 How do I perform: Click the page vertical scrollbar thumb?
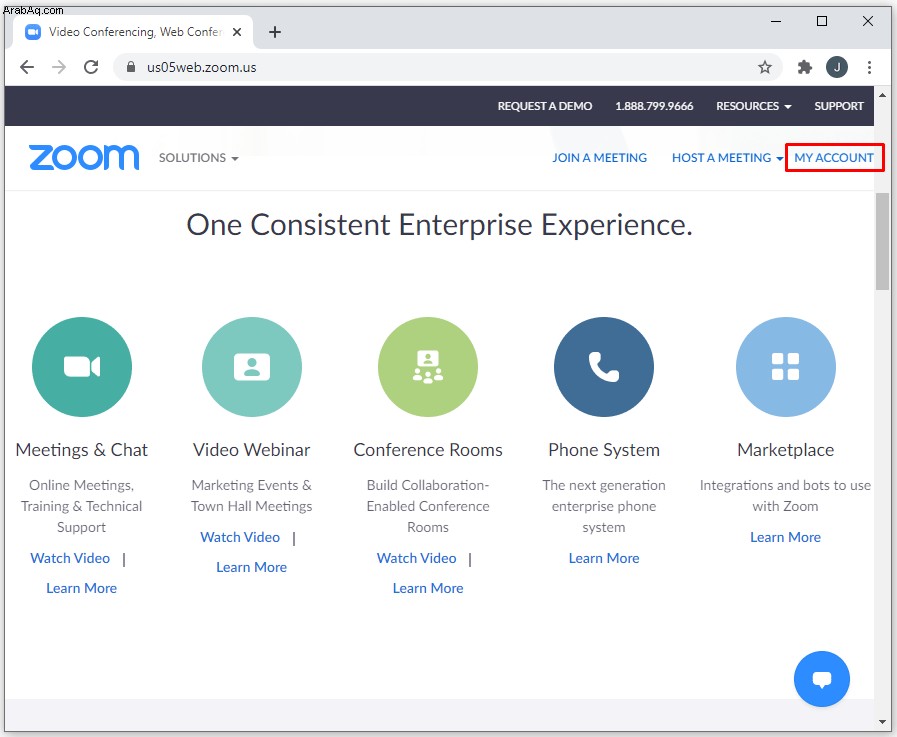click(x=882, y=241)
